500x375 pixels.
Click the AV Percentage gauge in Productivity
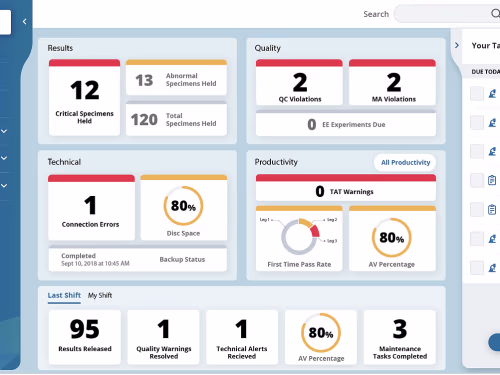392,238
